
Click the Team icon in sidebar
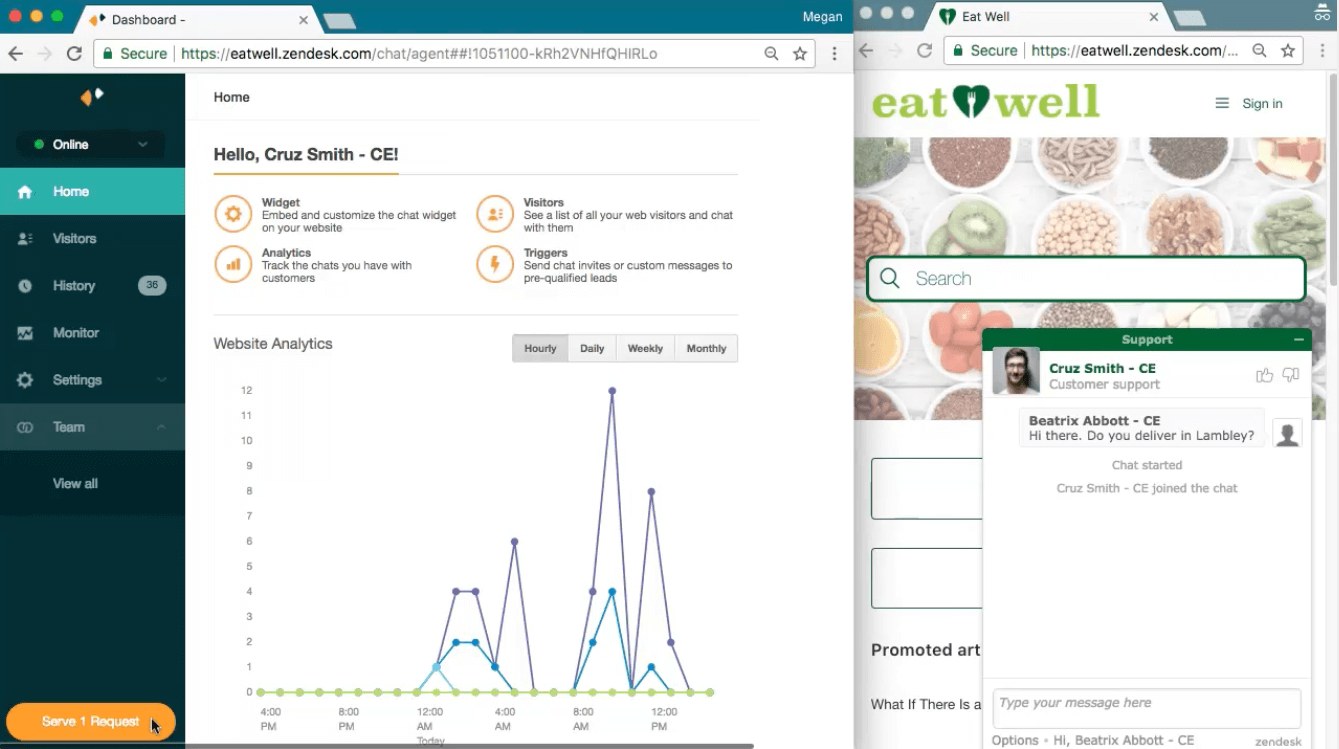25,427
